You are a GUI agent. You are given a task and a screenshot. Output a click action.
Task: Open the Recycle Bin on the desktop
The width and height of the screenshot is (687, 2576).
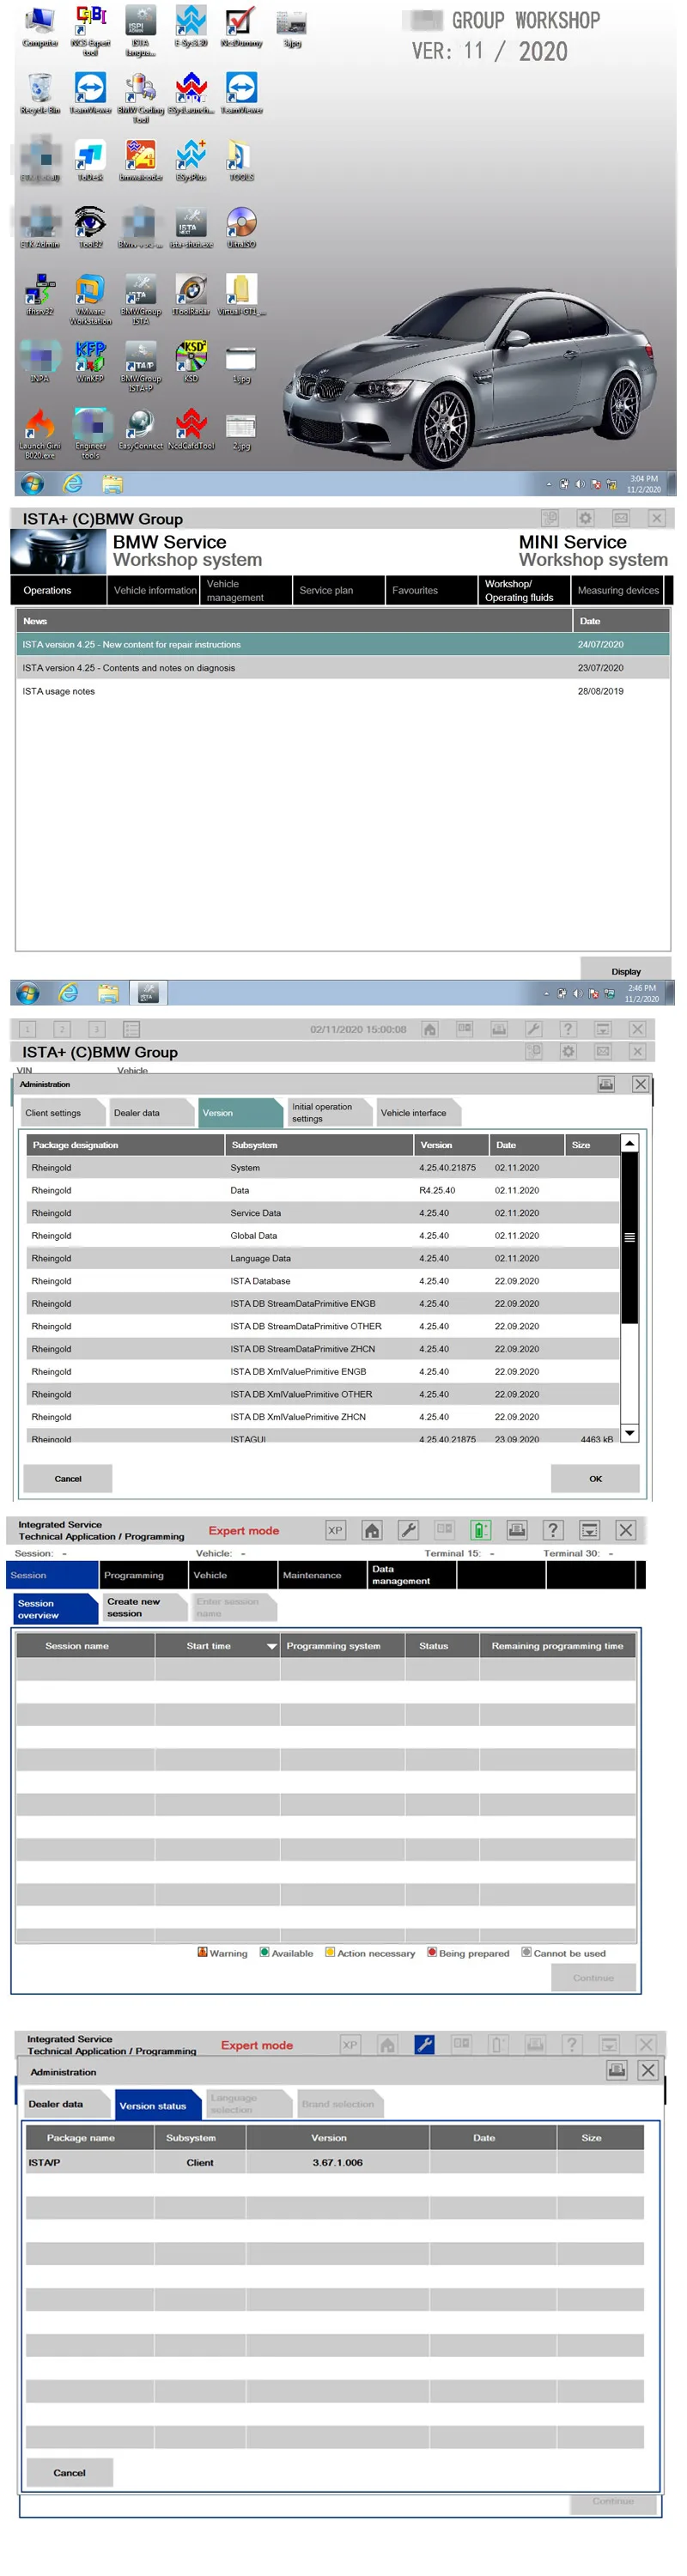coord(40,92)
